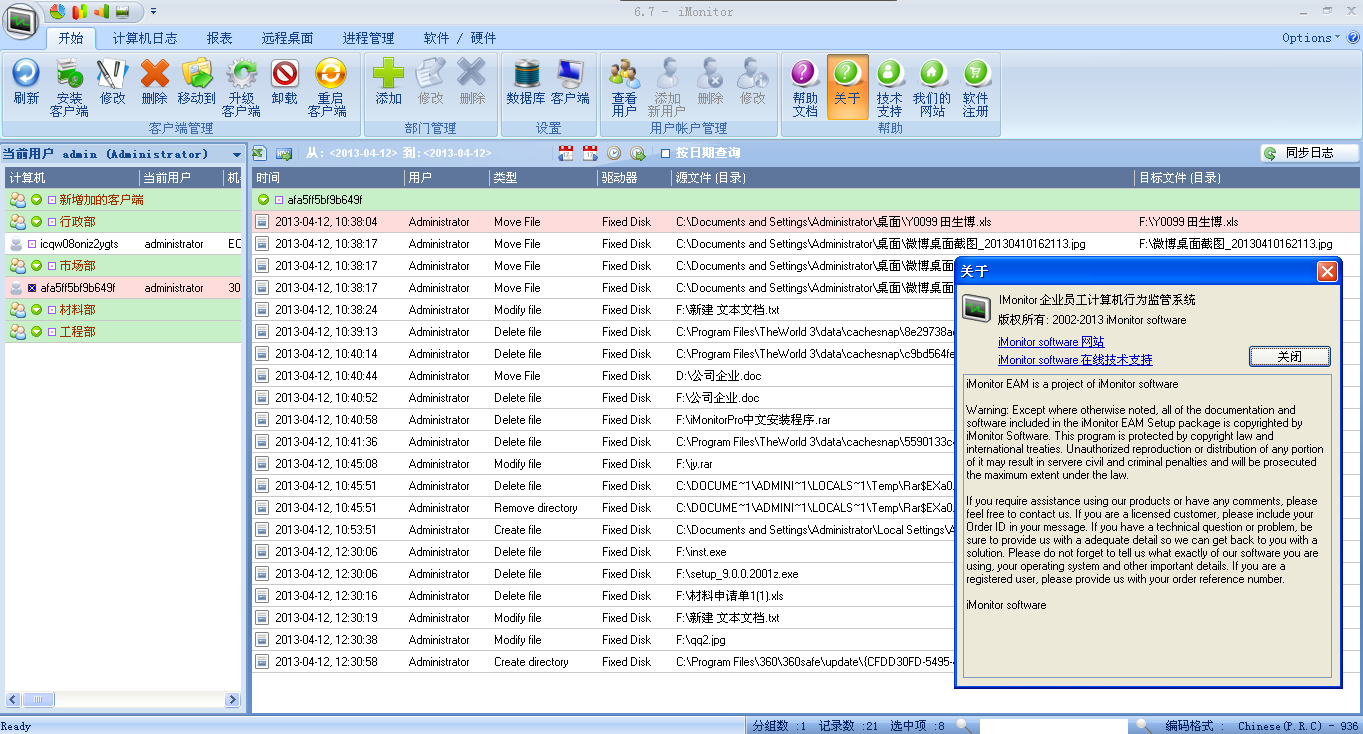Toggle checkbox of computer icqw08oniz2ygts
The image size is (1363, 734).
[x=32, y=244]
